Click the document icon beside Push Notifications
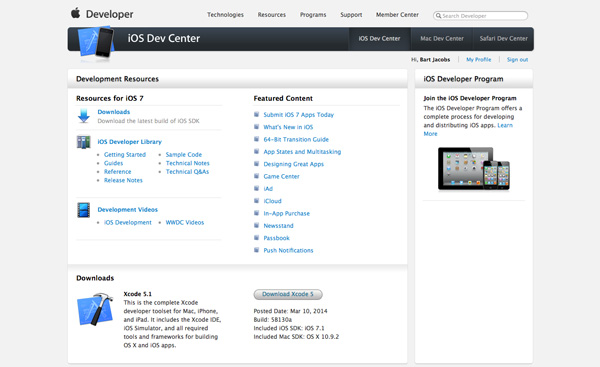 (256, 250)
